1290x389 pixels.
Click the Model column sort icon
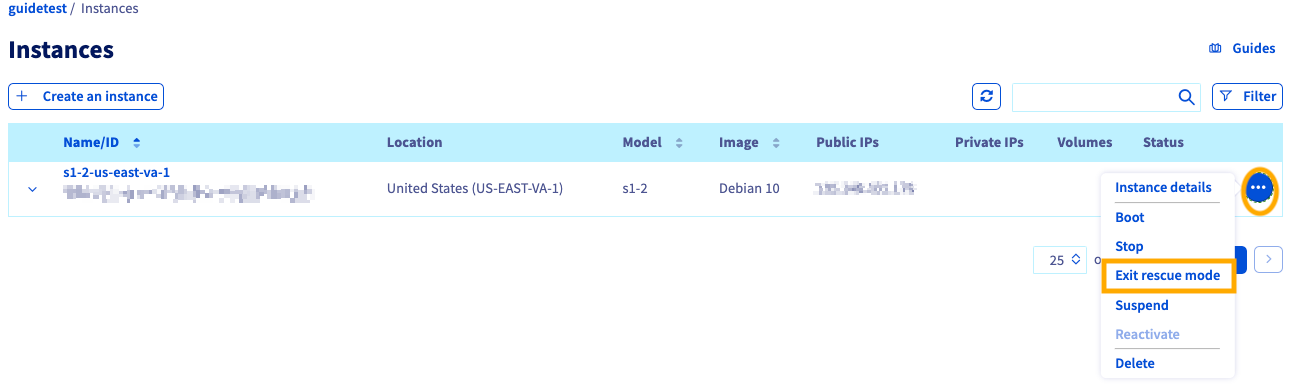click(x=679, y=143)
